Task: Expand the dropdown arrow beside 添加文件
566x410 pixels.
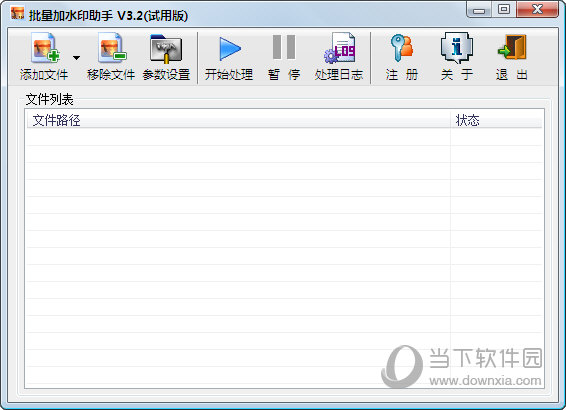Action: (77, 58)
